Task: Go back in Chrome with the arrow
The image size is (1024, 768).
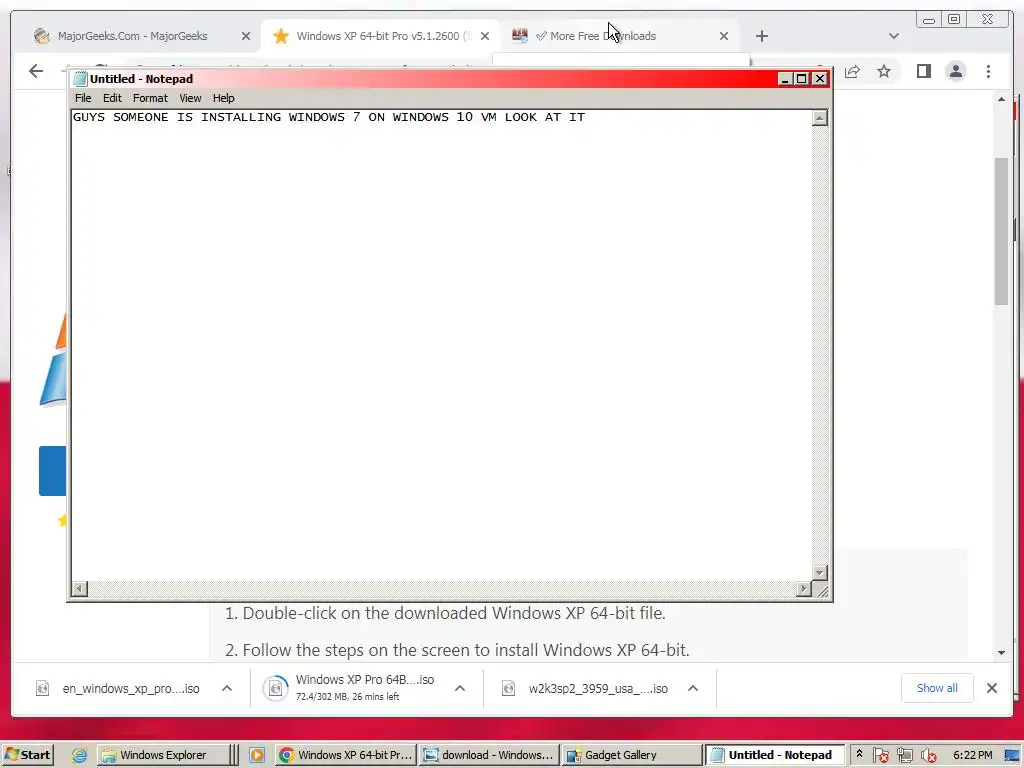Action: 36,71
